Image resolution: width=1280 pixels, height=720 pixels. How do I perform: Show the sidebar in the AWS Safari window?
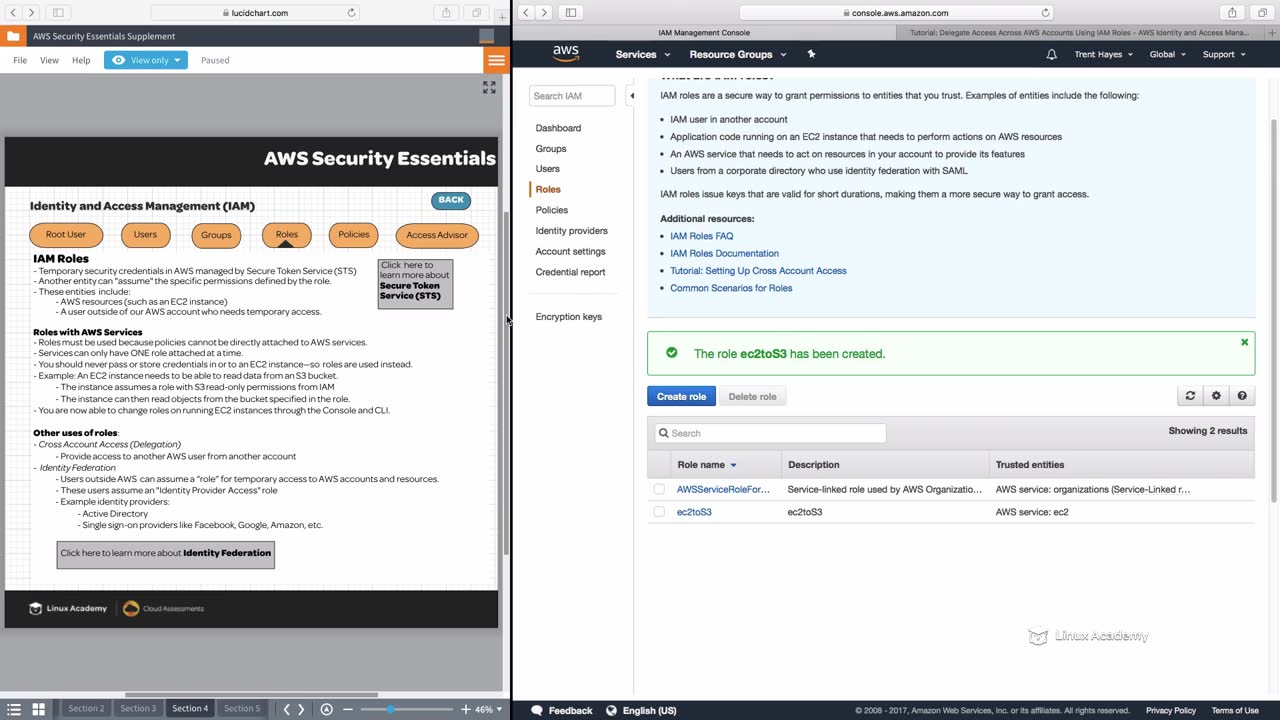pyautogui.click(x=571, y=13)
